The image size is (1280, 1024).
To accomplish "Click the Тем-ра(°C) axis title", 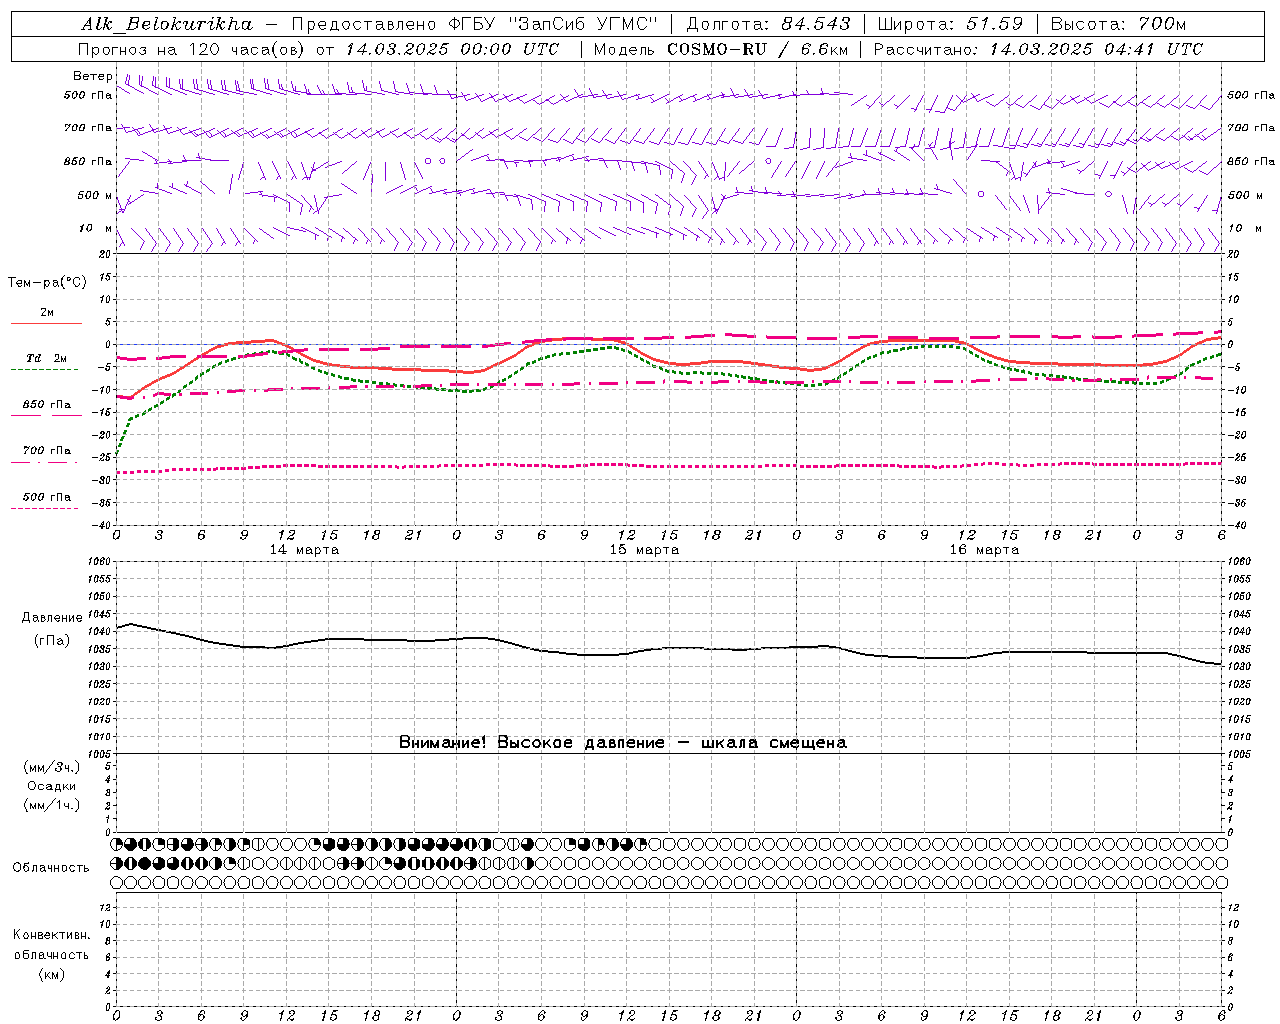I will point(47,283).
